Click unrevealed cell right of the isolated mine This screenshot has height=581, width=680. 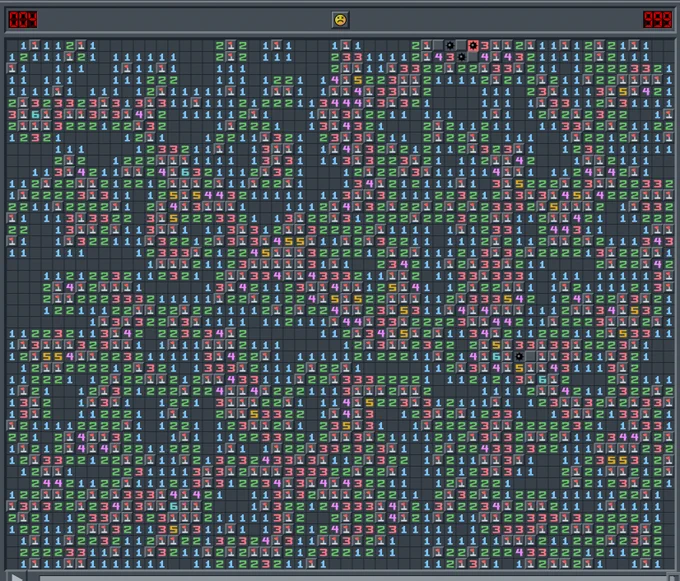click(530, 356)
